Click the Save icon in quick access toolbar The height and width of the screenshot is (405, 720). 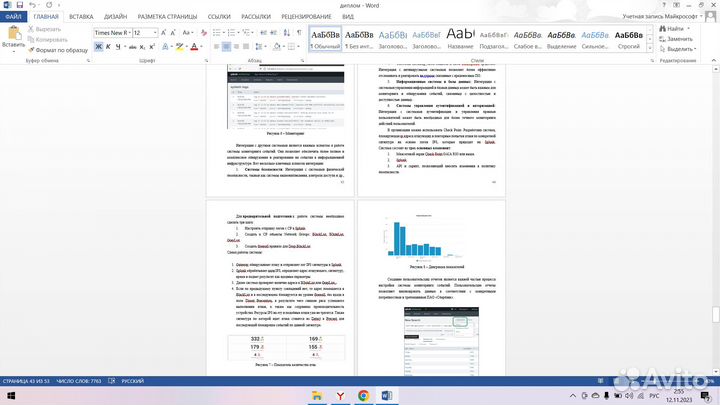[x=21, y=5]
